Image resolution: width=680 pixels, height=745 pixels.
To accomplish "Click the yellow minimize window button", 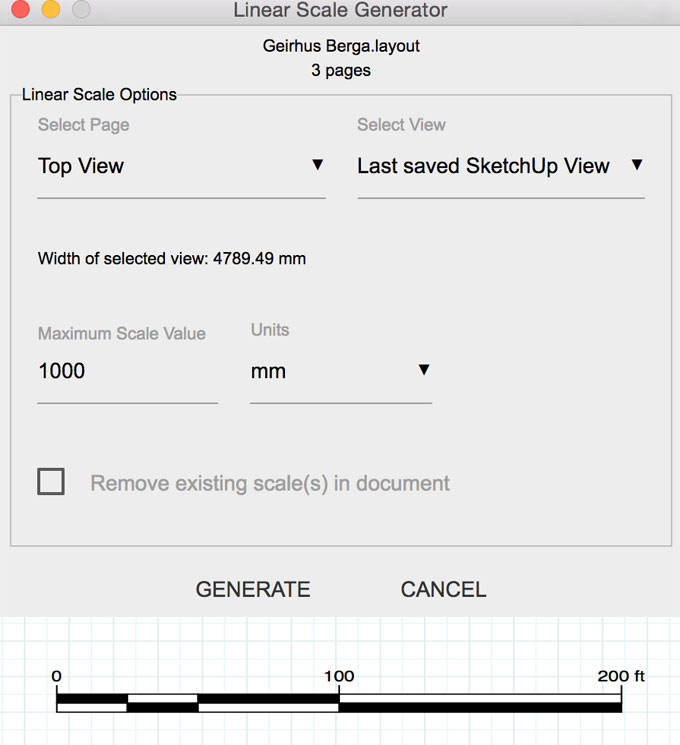I will (50, 11).
